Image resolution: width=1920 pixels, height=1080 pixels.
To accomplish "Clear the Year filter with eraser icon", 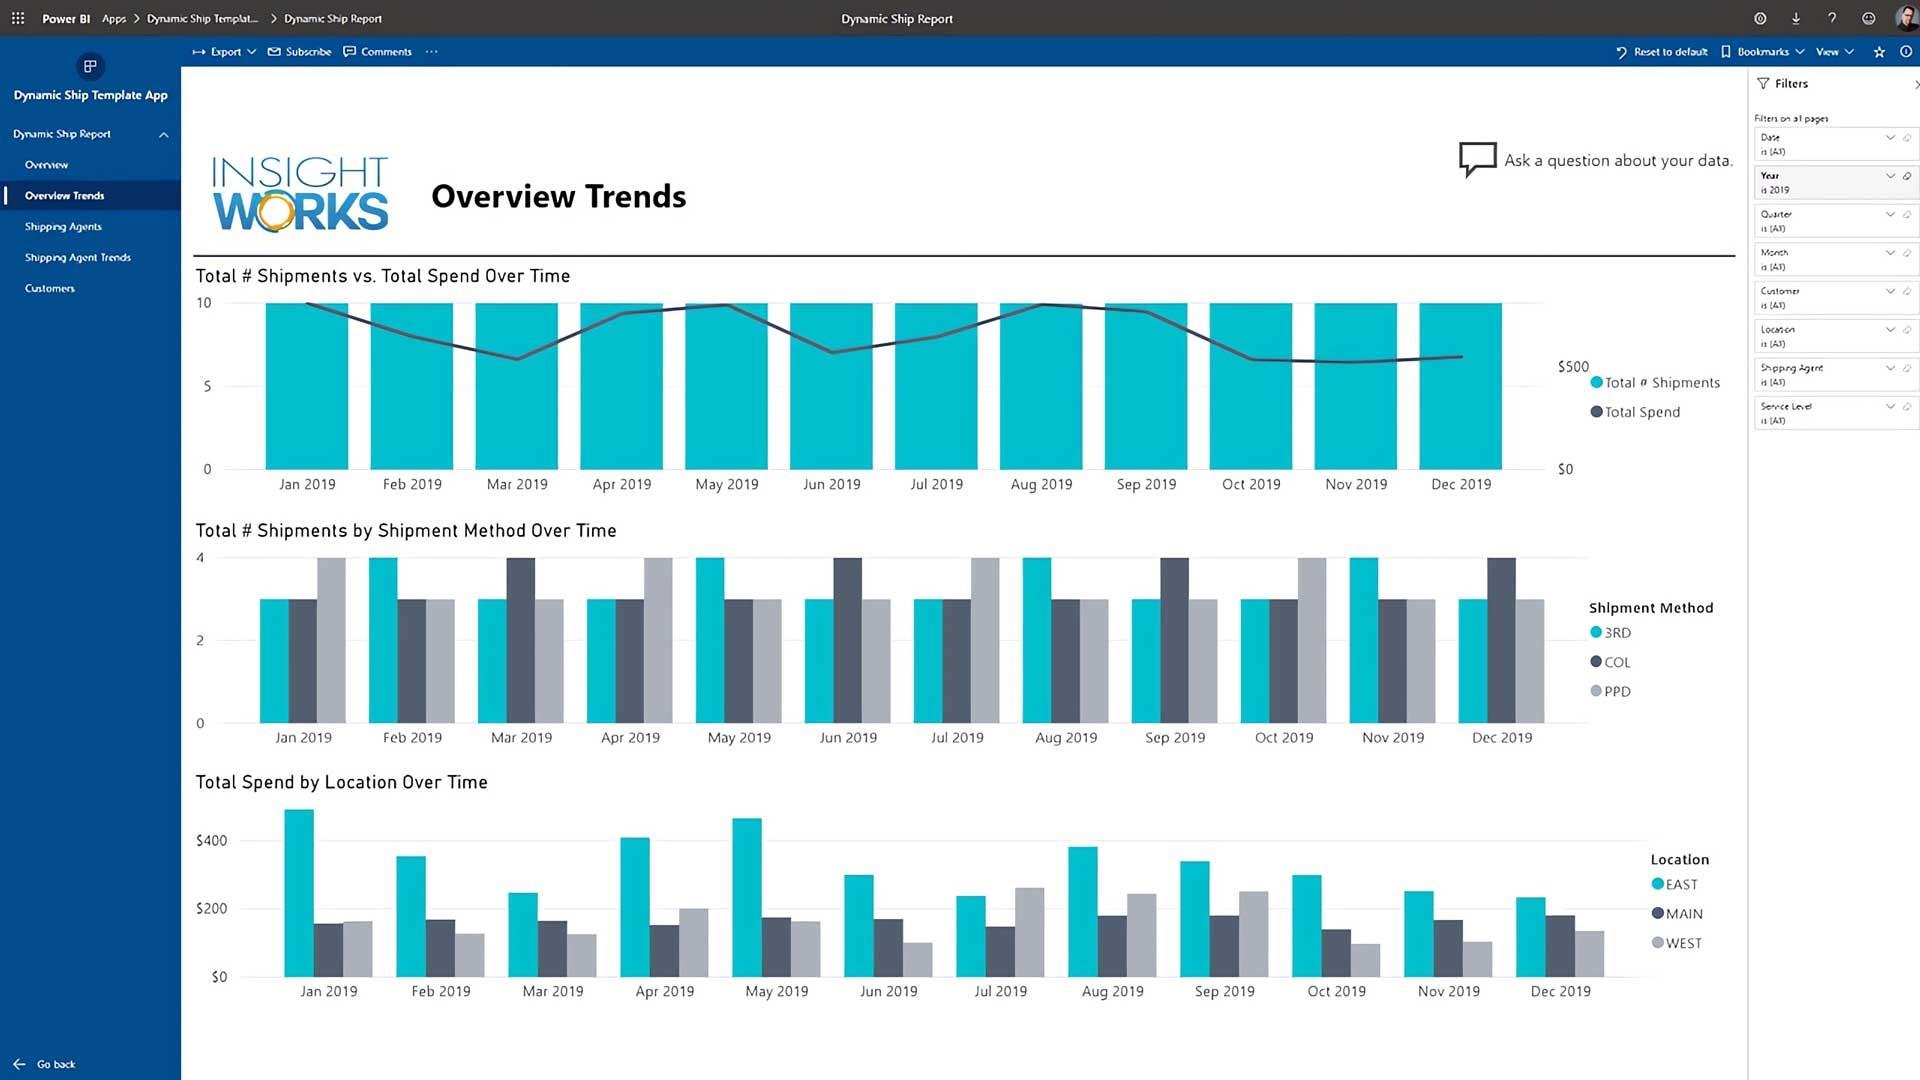I will click(x=1907, y=176).
